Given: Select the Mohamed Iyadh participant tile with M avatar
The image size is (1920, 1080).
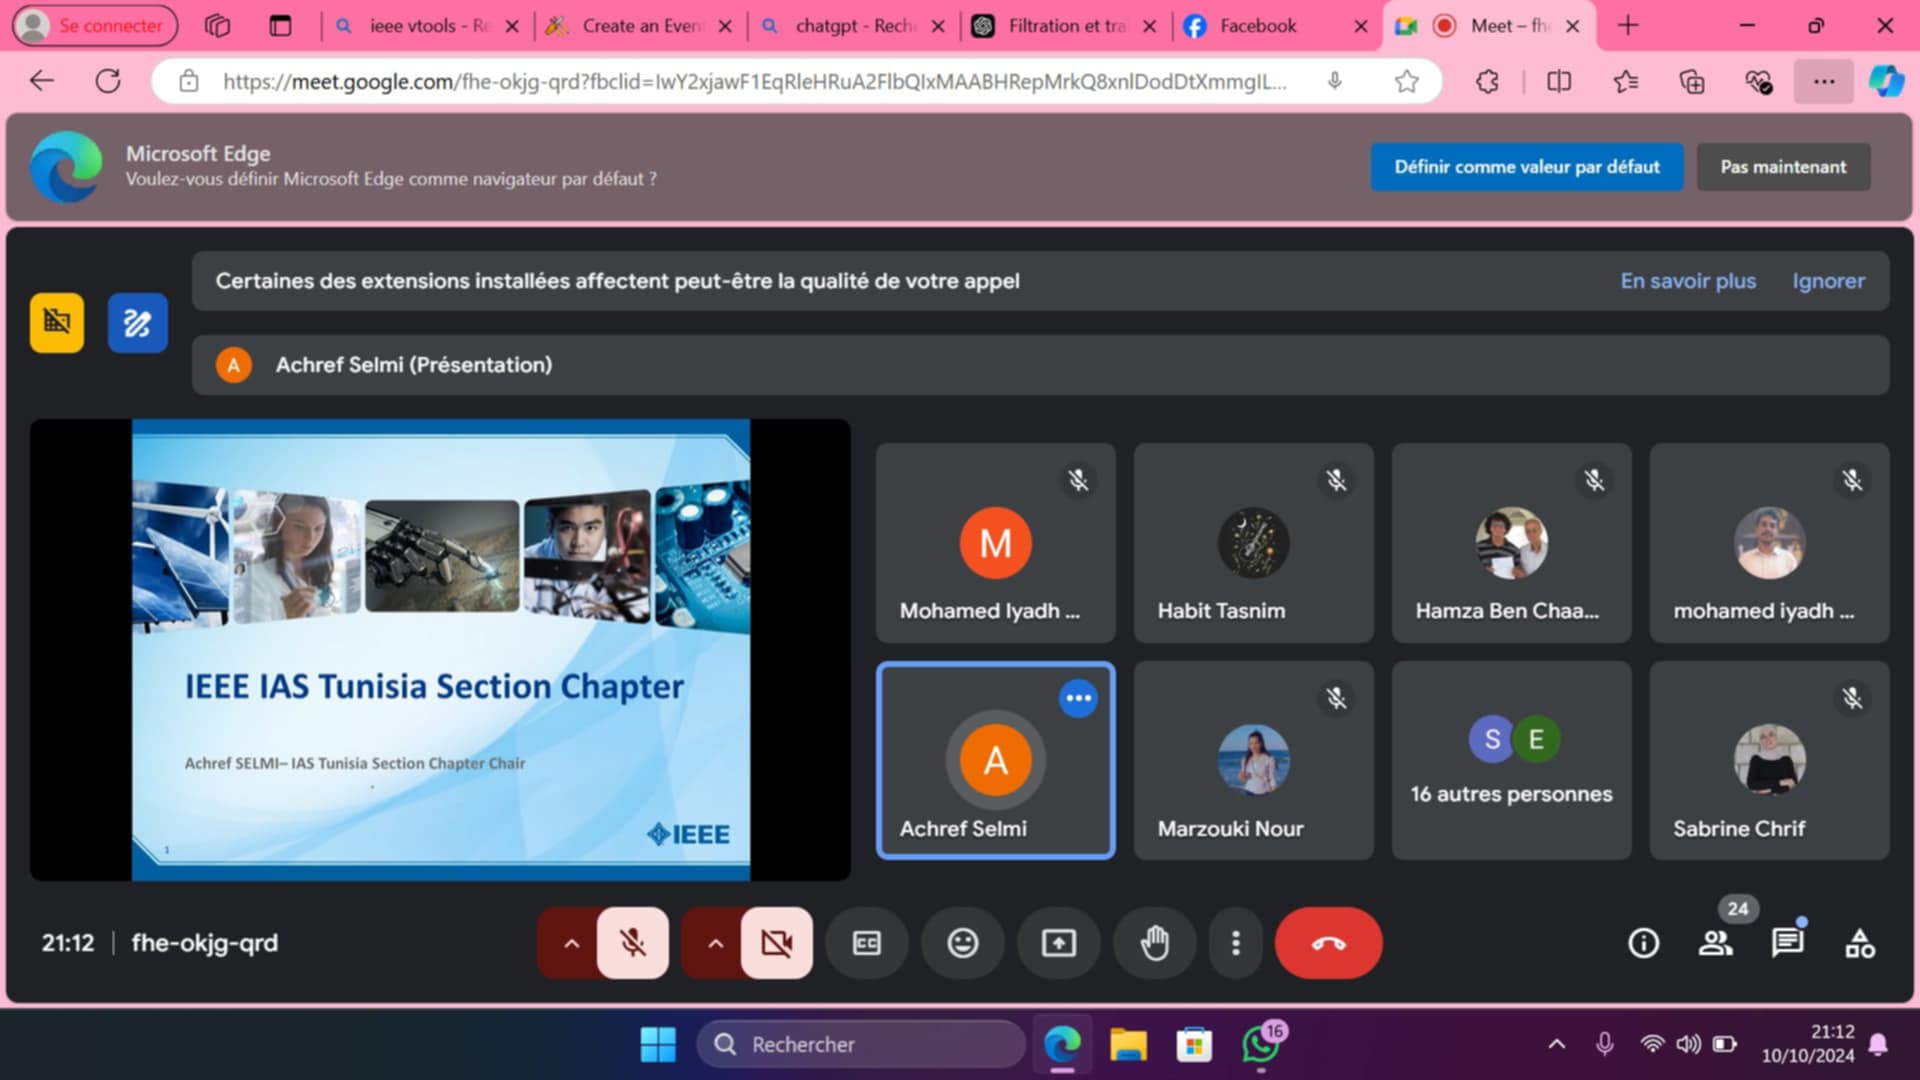Looking at the screenshot, I should click(x=995, y=543).
